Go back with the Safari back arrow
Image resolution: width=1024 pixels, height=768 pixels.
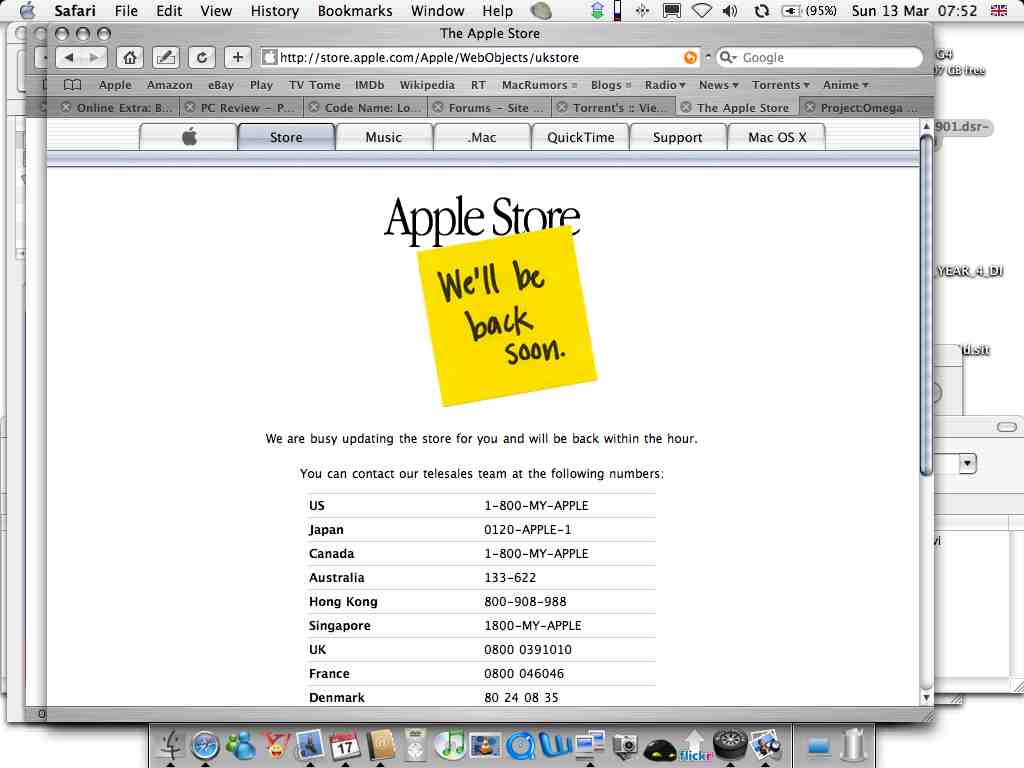[x=69, y=57]
